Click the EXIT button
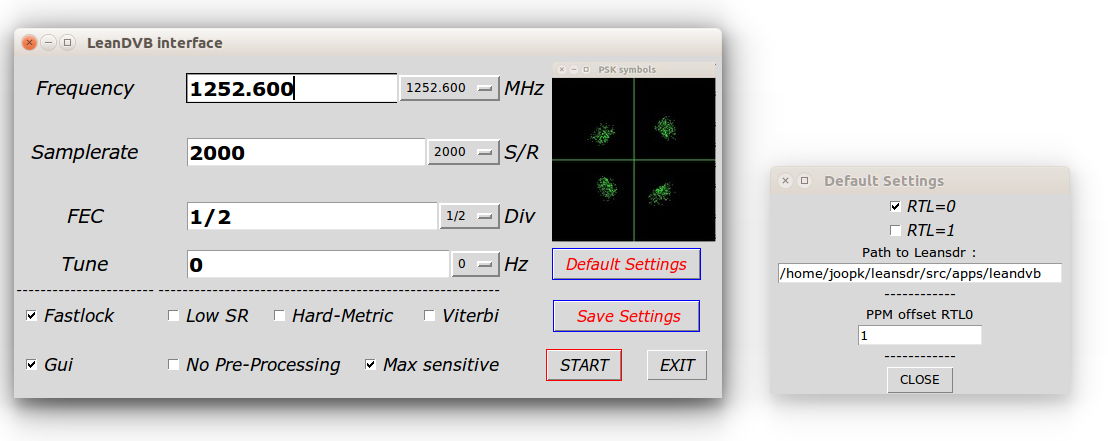The height and width of the screenshot is (441, 1108). [x=677, y=365]
